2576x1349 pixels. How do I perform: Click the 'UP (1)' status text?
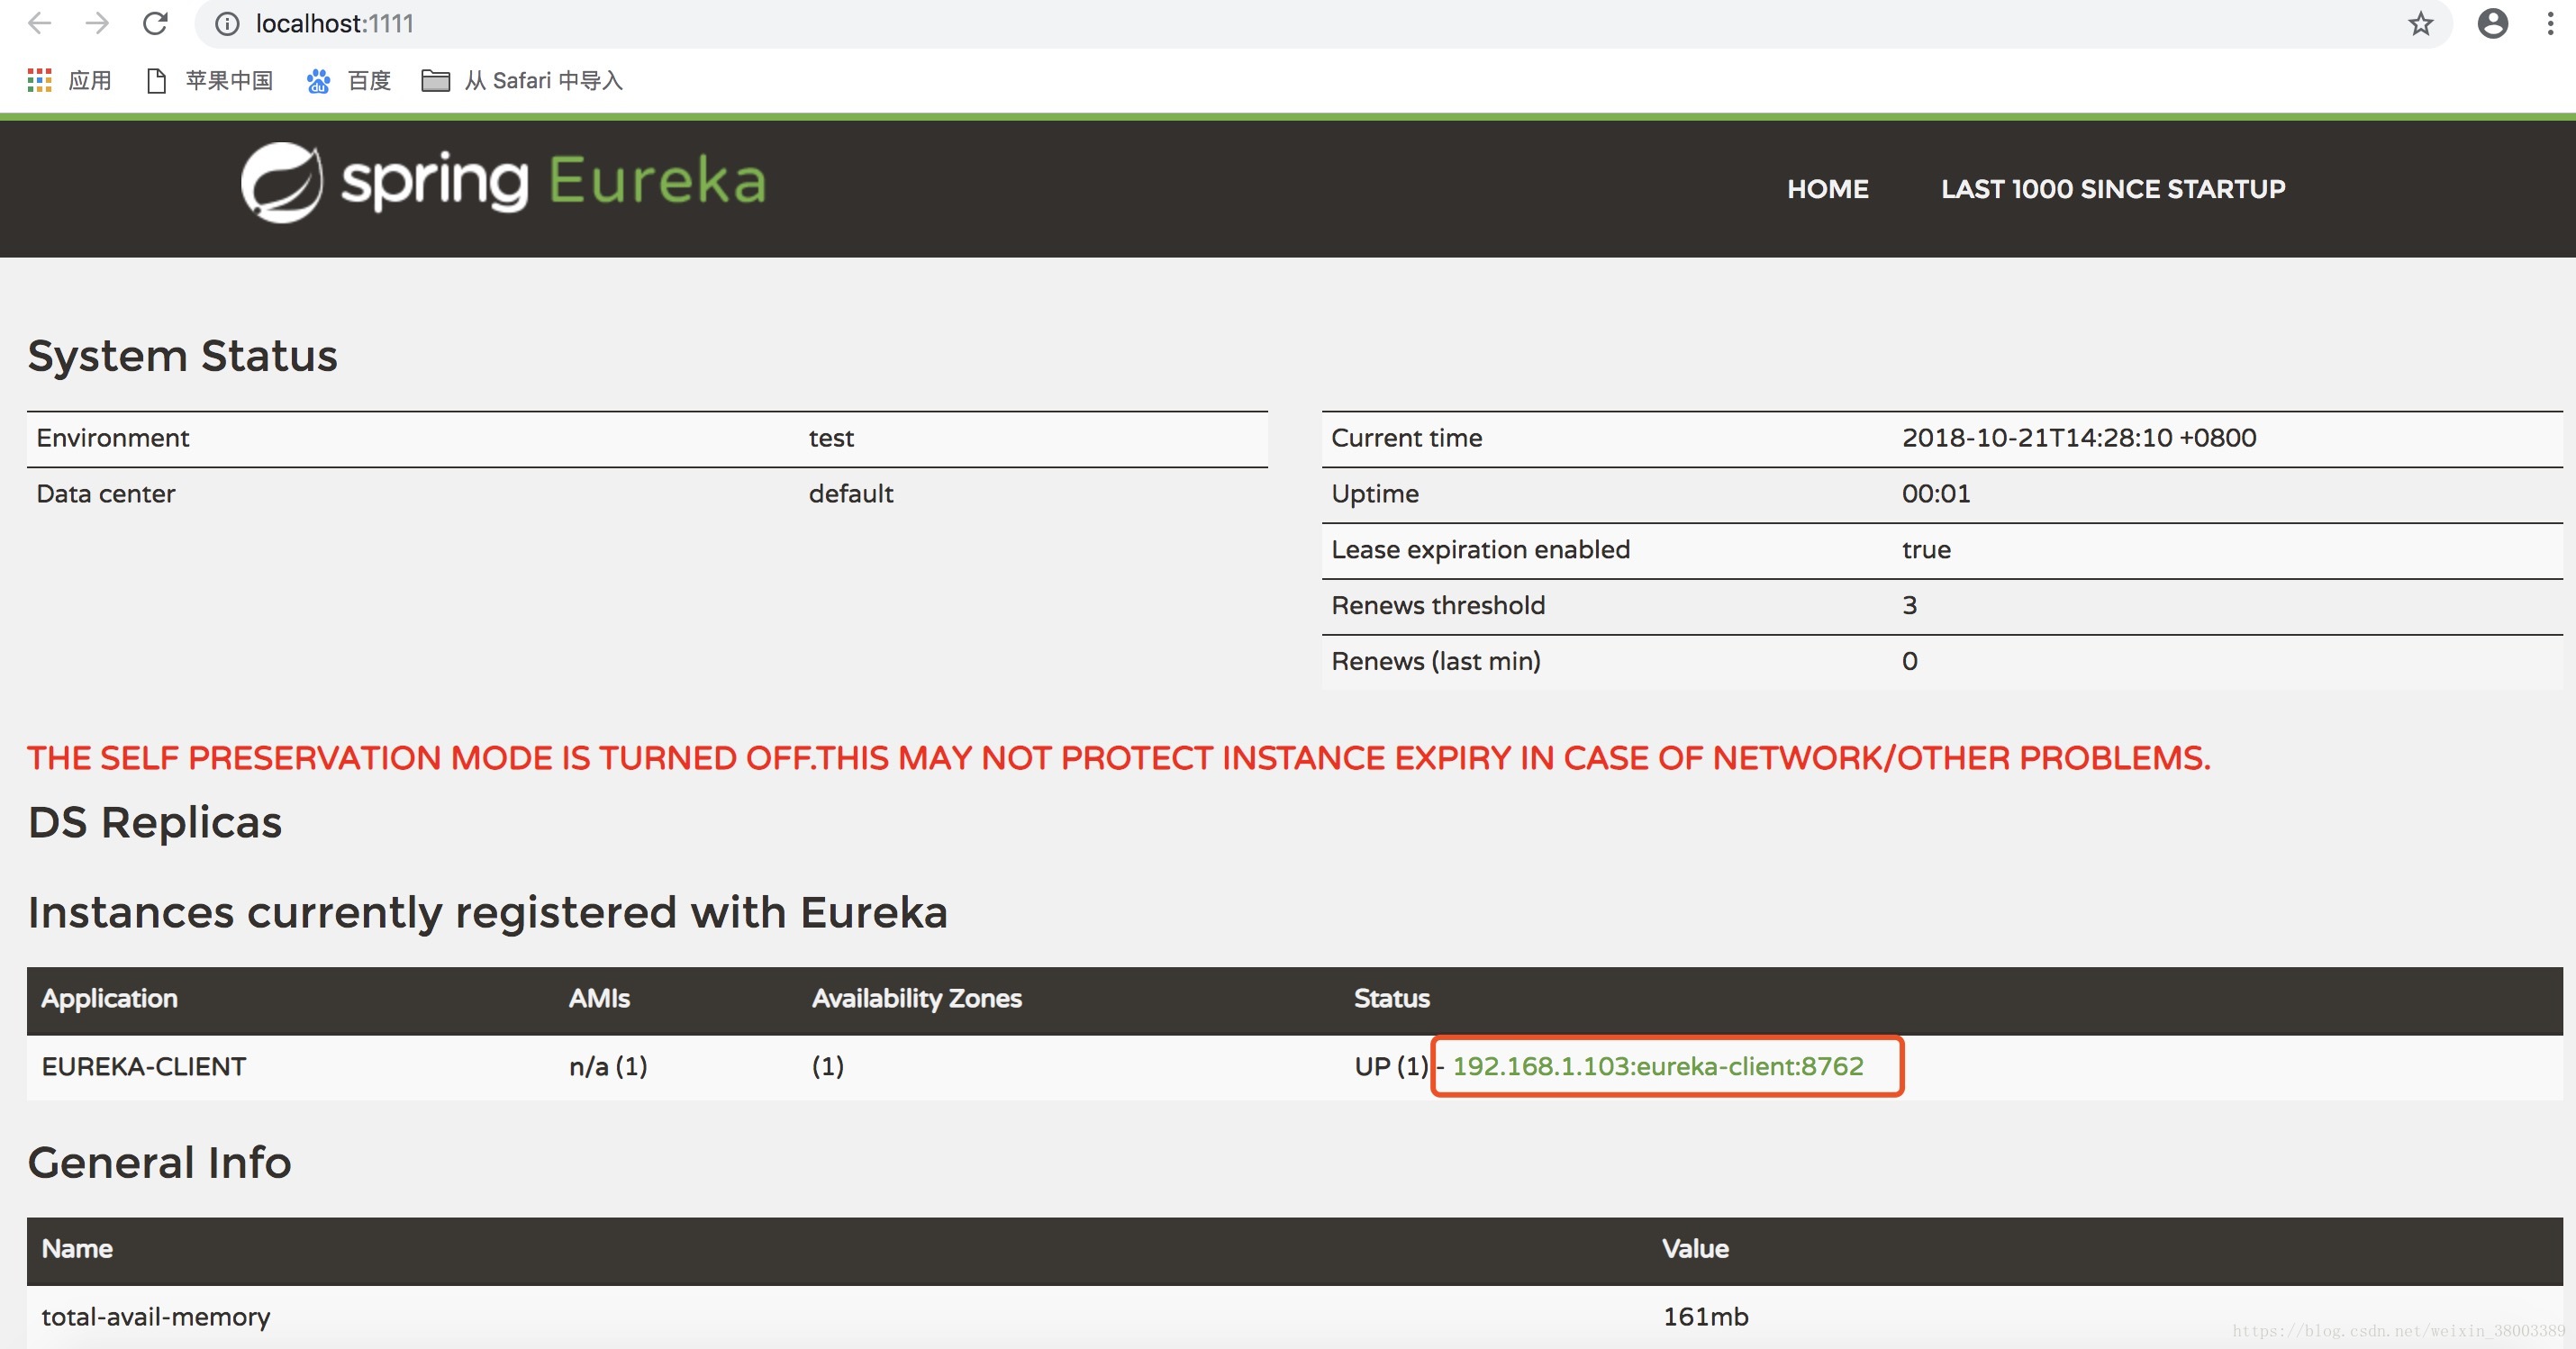[x=1391, y=1066]
